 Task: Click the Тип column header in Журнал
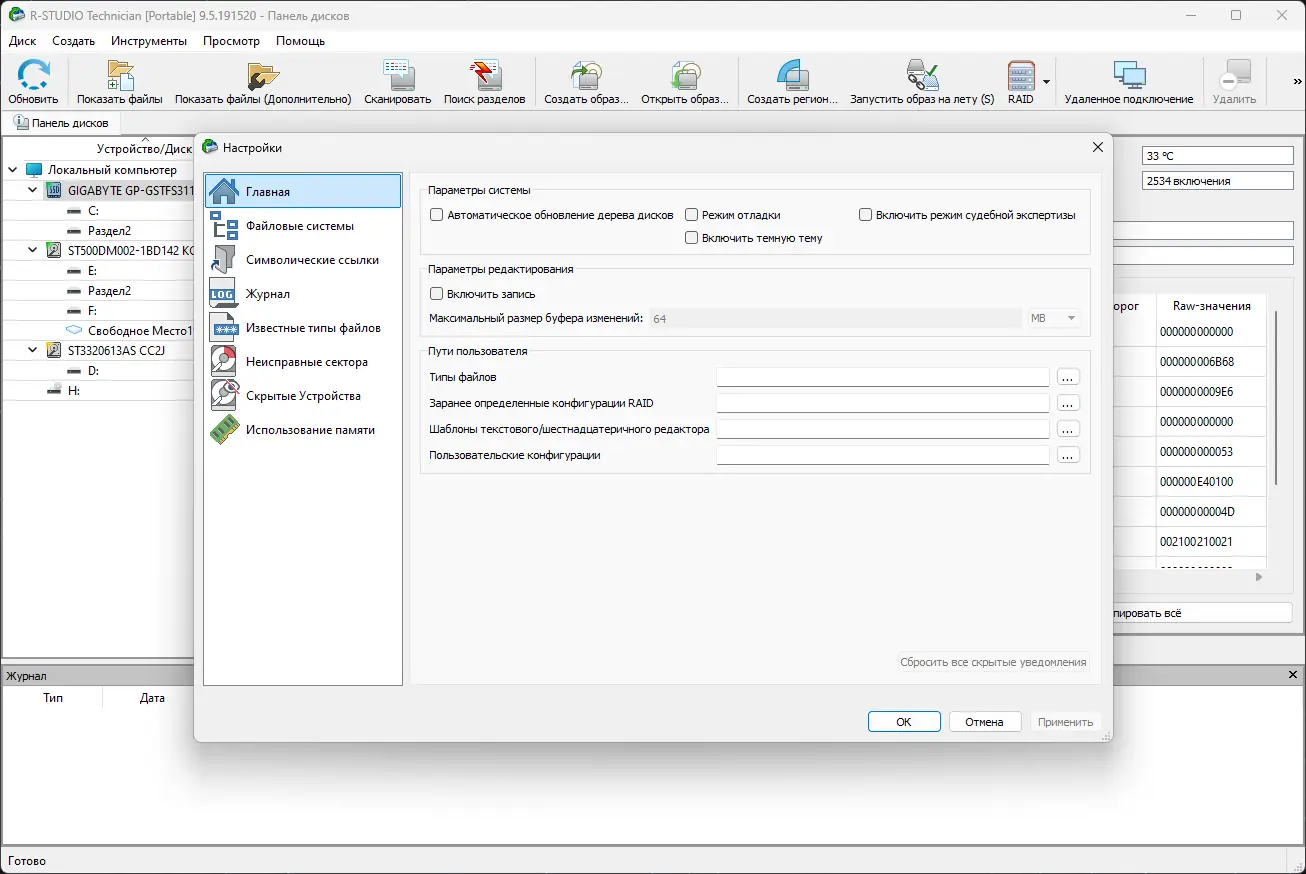[x=53, y=698]
